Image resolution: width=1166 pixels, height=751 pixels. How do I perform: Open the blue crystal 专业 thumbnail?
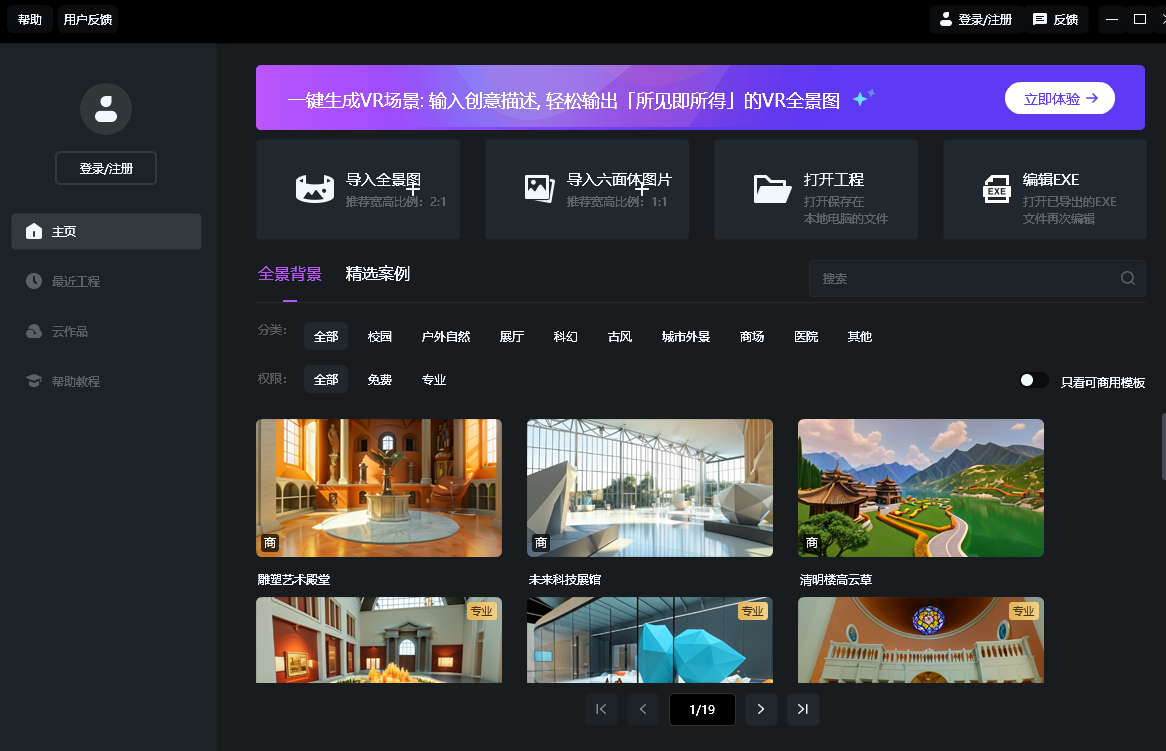[650, 640]
